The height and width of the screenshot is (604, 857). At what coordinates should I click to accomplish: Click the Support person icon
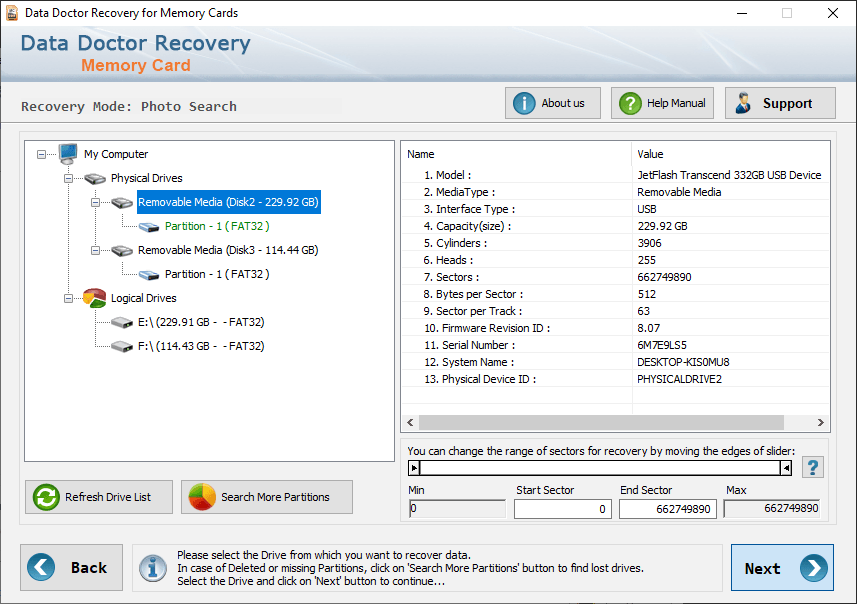coord(743,103)
